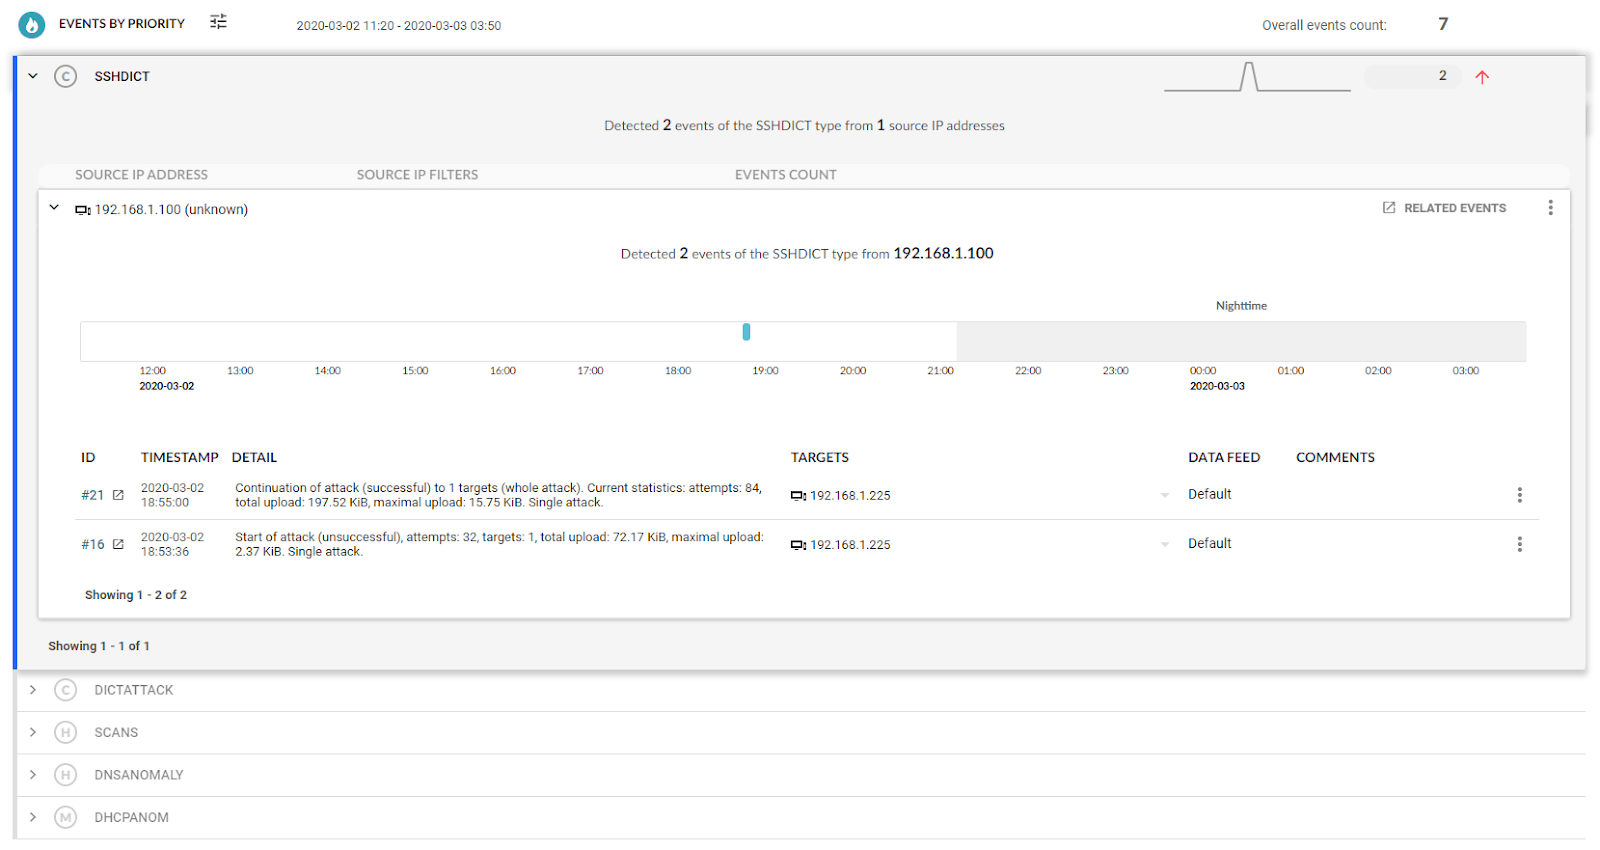The width and height of the screenshot is (1600, 850).
Task: Collapse the SSHDICT event group
Action: [33, 76]
